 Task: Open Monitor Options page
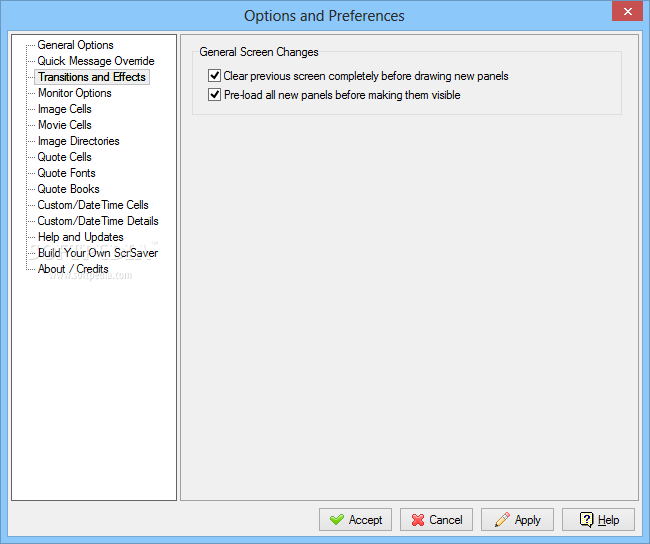pos(75,93)
